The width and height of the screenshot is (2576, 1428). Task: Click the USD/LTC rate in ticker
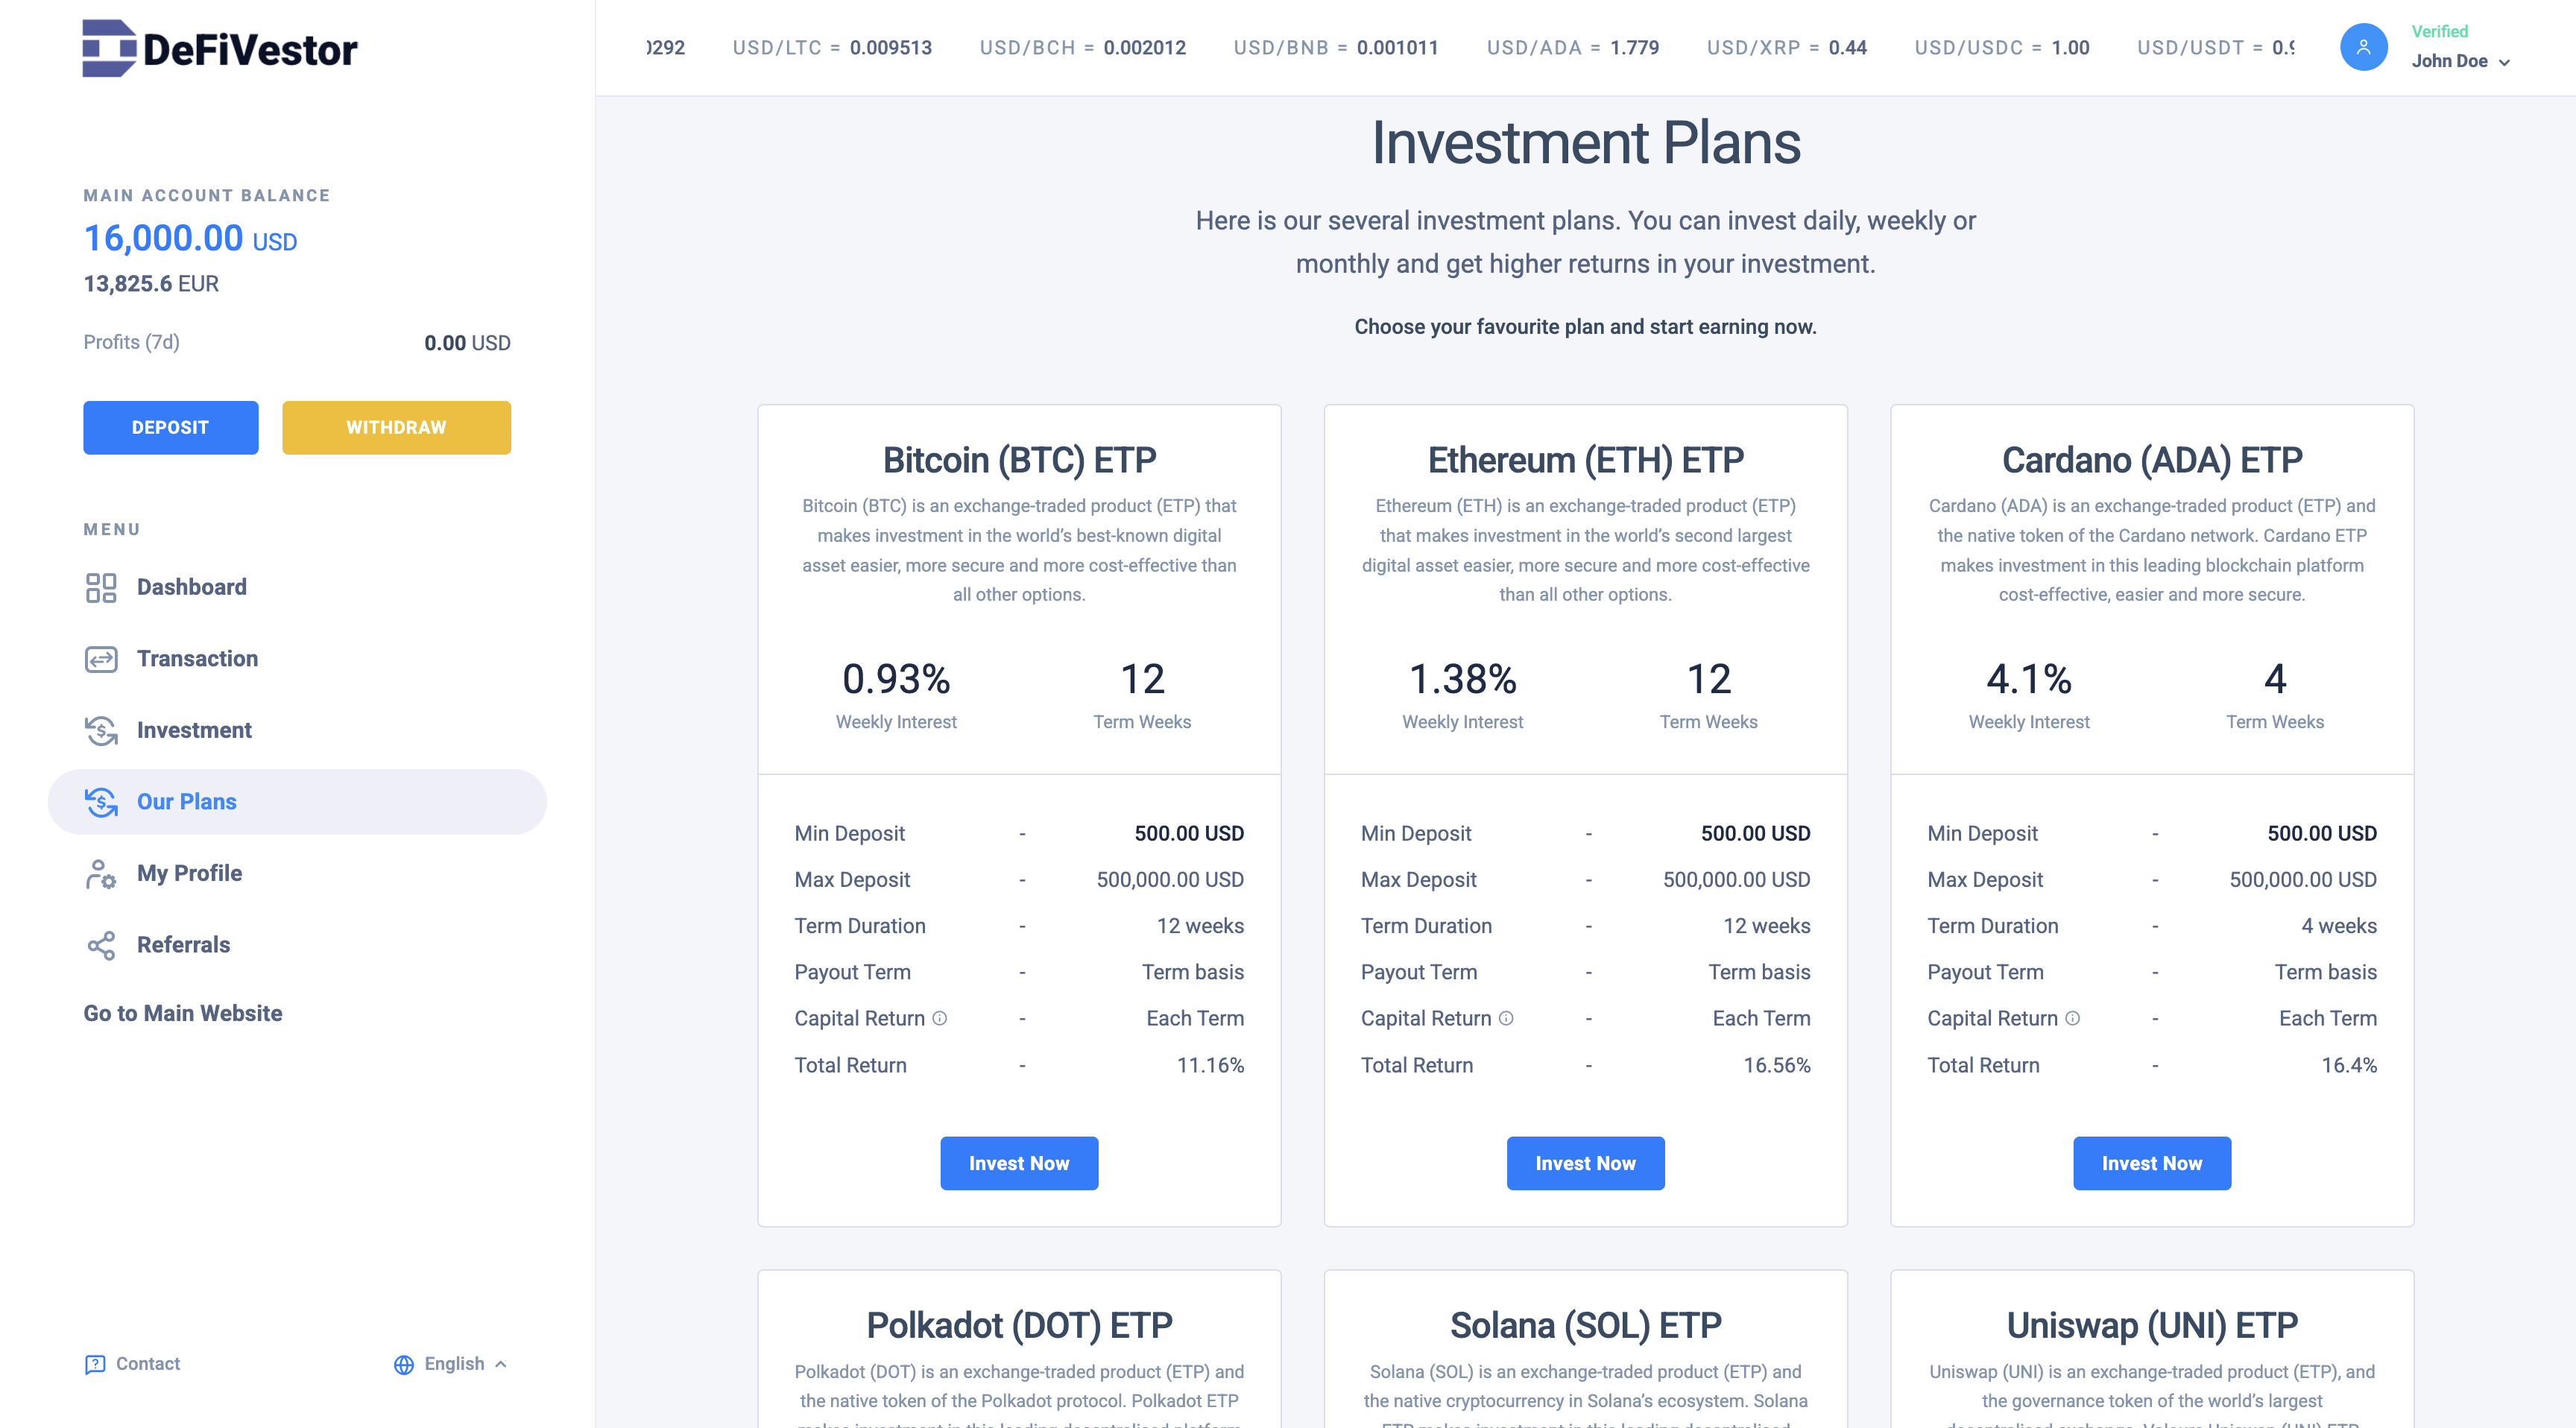[832, 48]
